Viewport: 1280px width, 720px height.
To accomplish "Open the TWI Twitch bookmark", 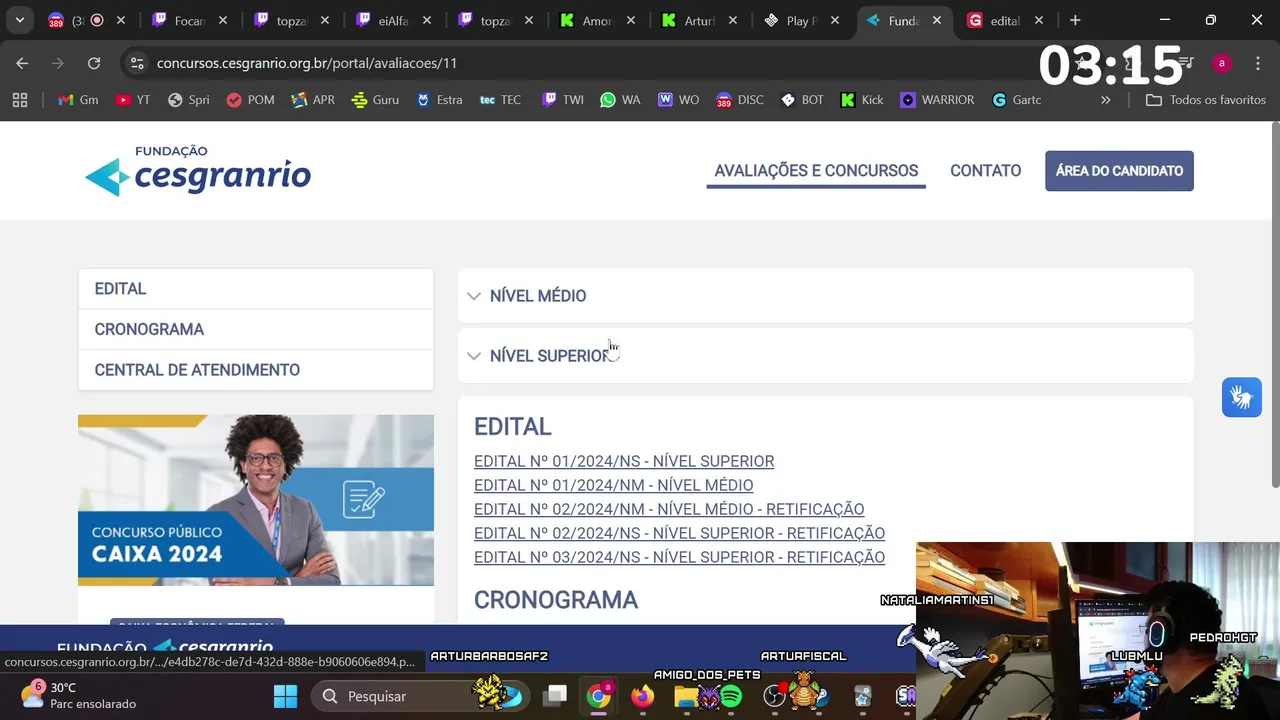I will pos(562,100).
